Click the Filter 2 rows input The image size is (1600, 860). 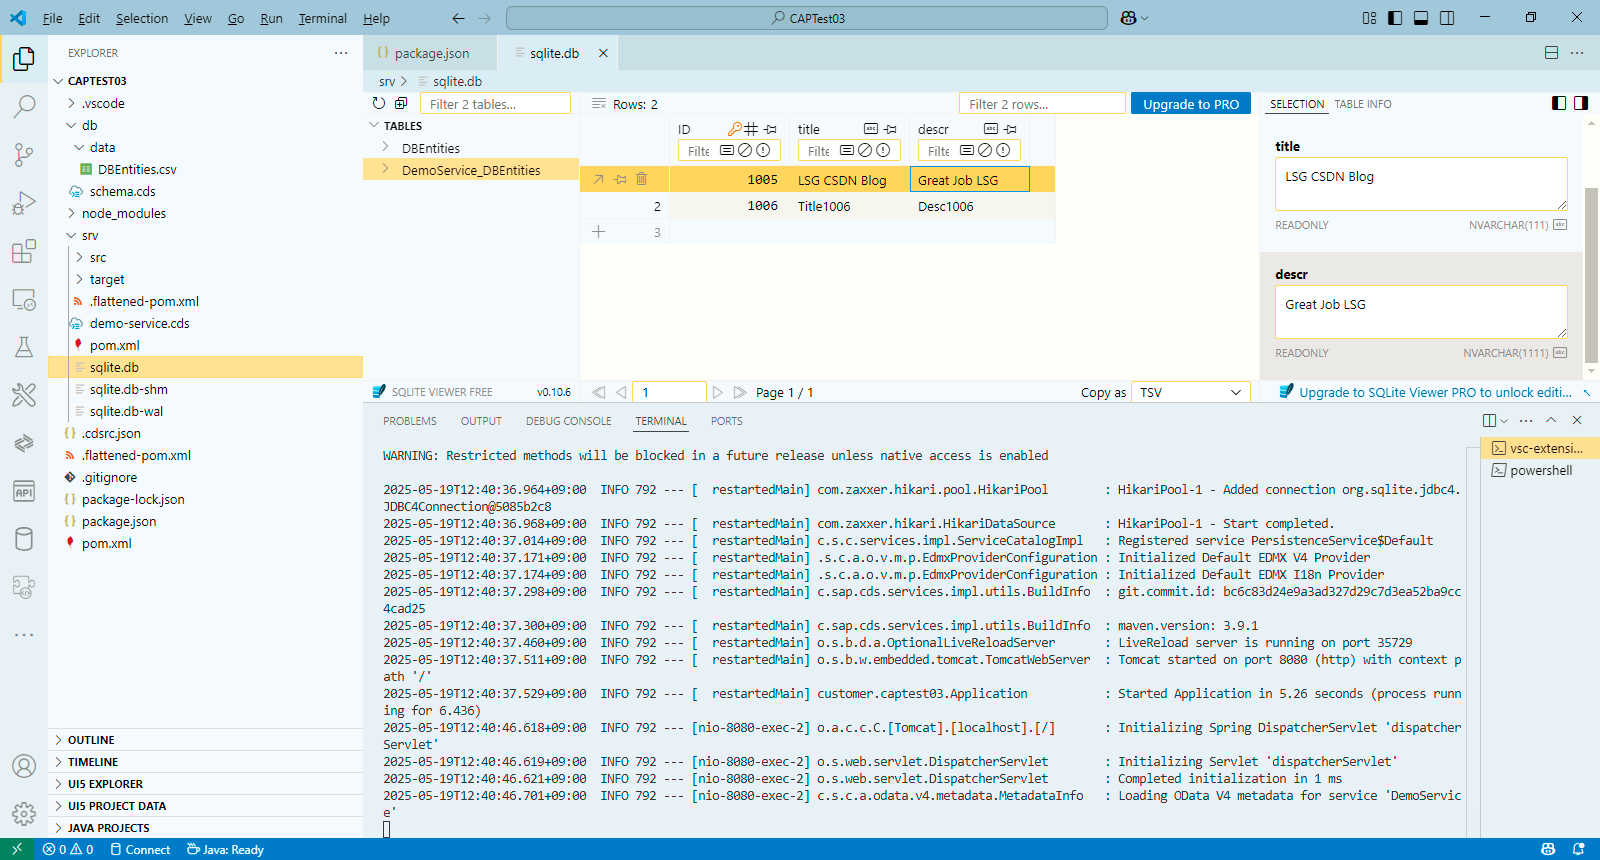click(1042, 104)
